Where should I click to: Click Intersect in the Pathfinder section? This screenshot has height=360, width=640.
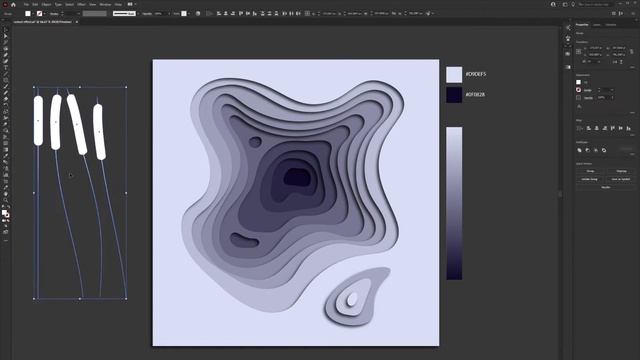[596, 150]
